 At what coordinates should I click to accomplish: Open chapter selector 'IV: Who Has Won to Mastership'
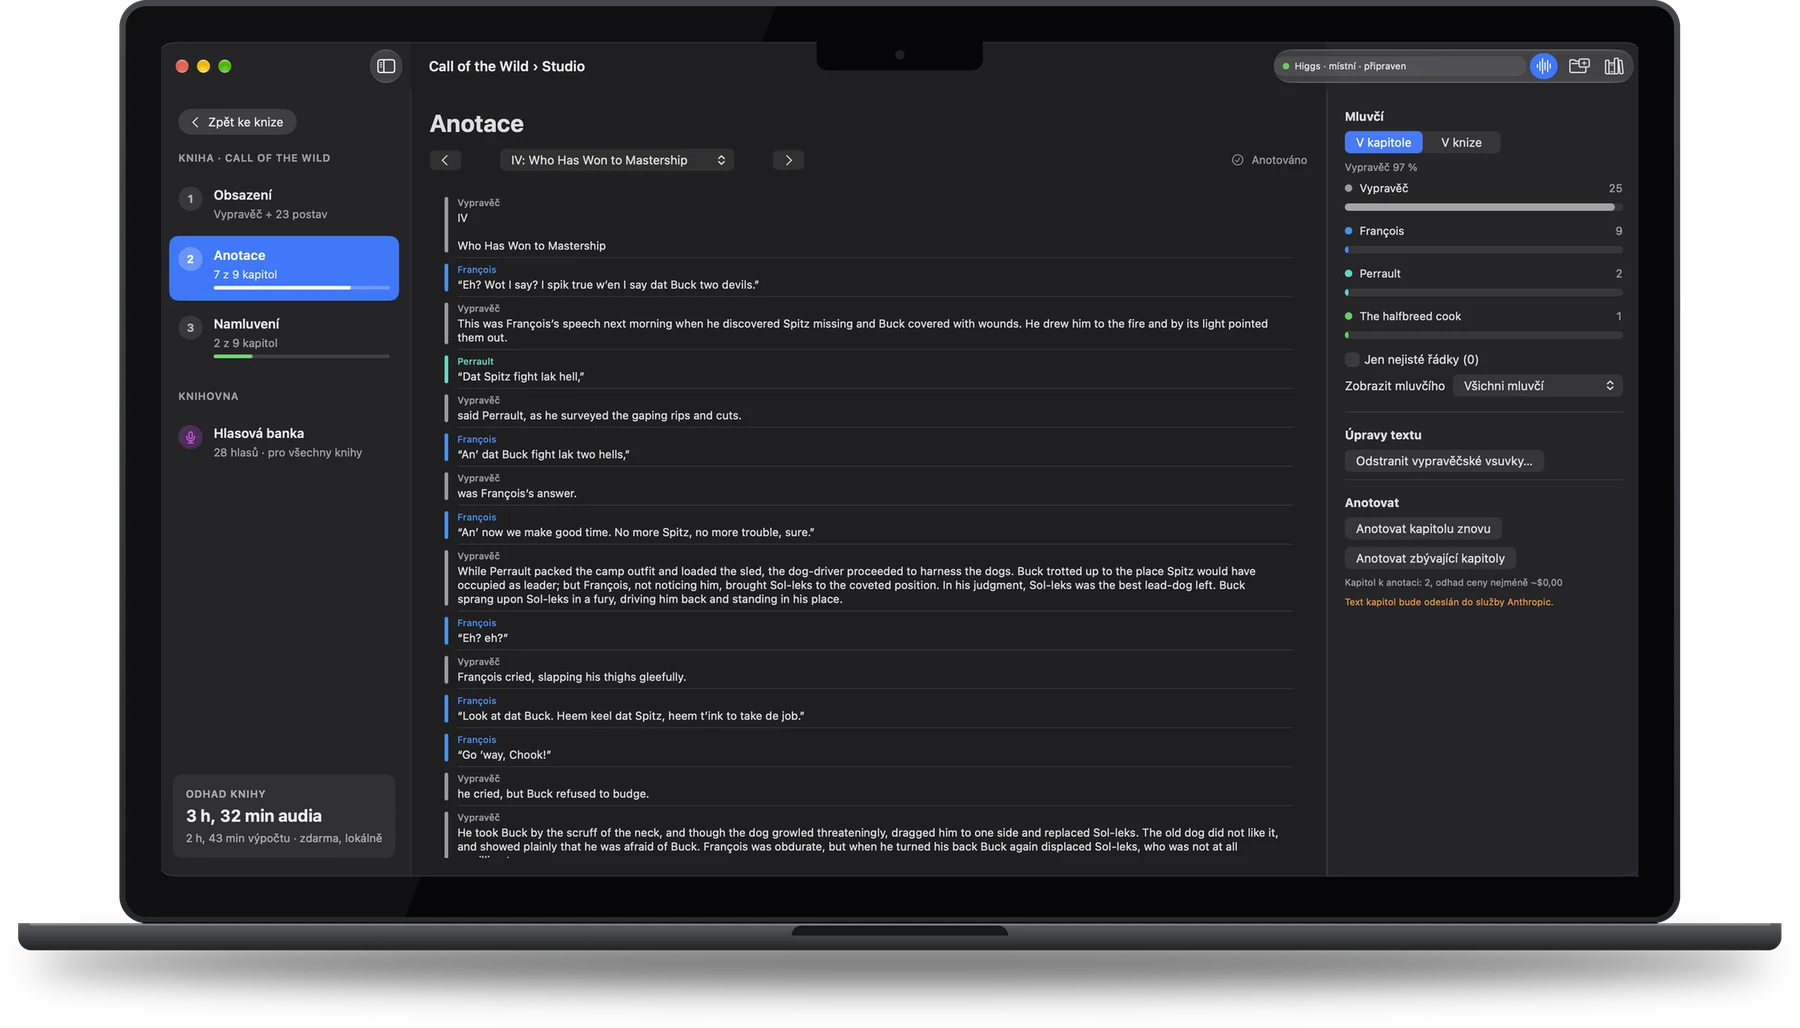point(617,160)
